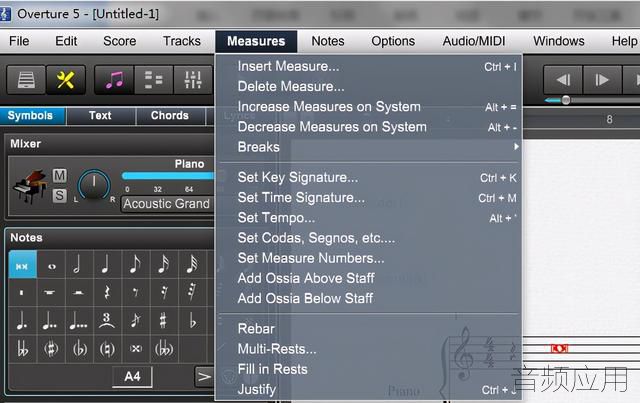Image resolution: width=640 pixels, height=403 pixels.
Task: Switch to the Text tab
Action: [x=100, y=116]
